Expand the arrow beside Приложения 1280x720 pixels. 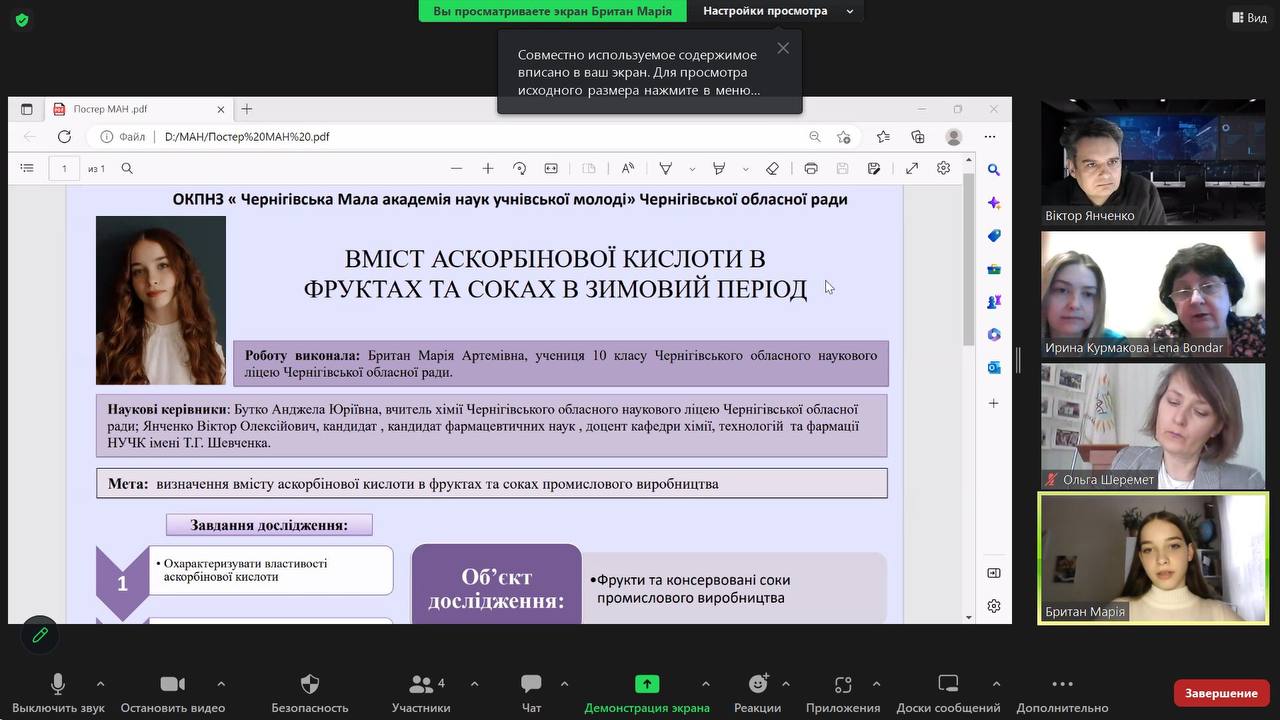876,684
